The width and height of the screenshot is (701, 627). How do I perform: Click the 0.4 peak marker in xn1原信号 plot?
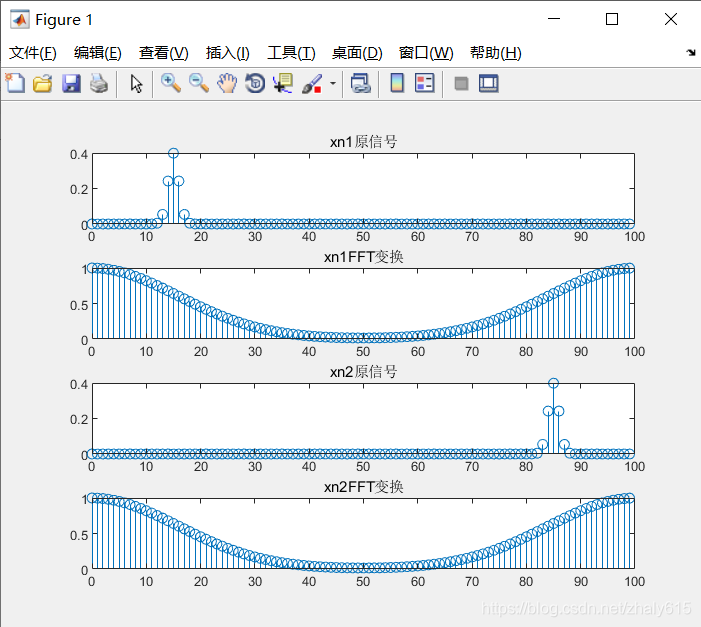(173, 153)
